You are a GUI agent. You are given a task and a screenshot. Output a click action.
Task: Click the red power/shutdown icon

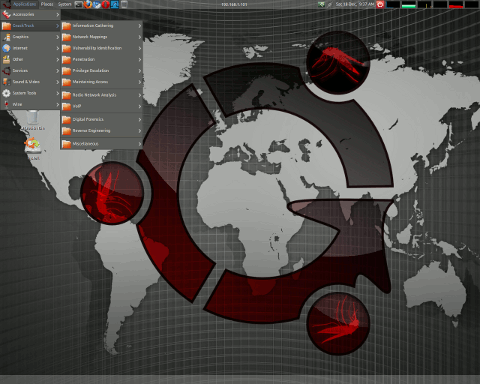pos(380,4)
